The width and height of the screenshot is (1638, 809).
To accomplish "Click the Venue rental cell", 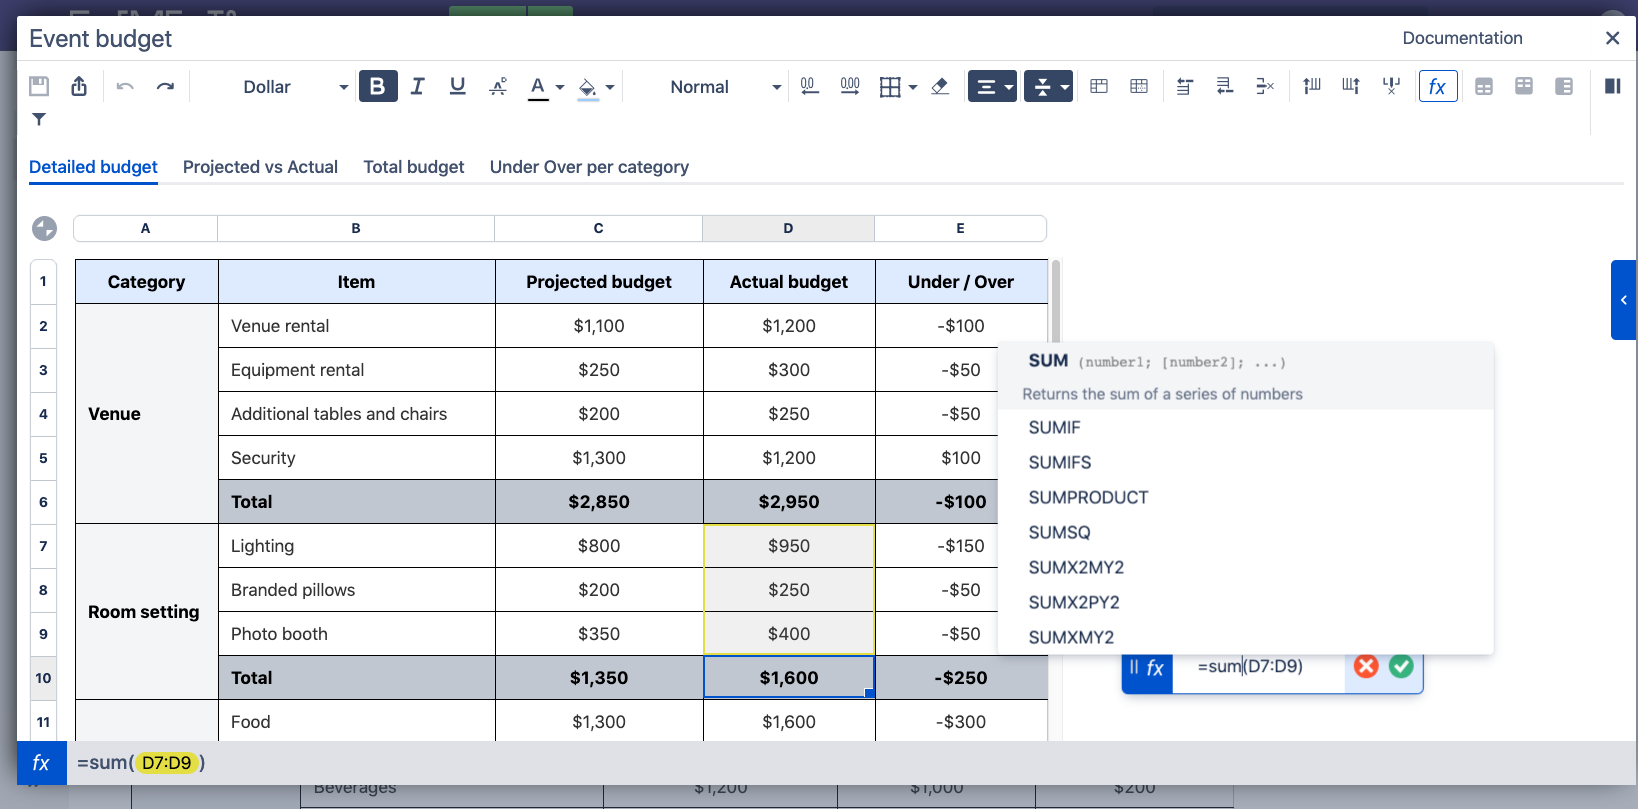I will (356, 326).
